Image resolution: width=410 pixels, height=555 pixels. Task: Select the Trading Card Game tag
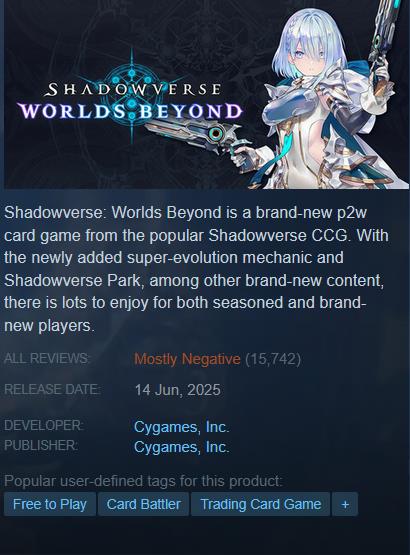tap(261, 504)
